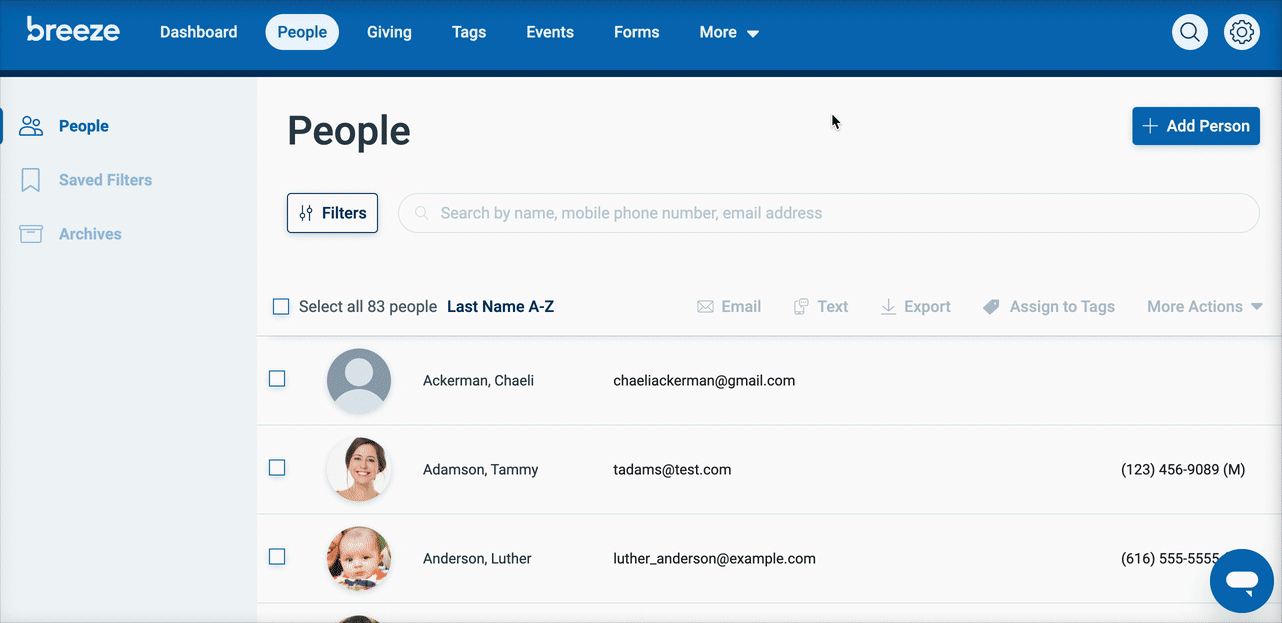Open the Events tab

coord(550,32)
